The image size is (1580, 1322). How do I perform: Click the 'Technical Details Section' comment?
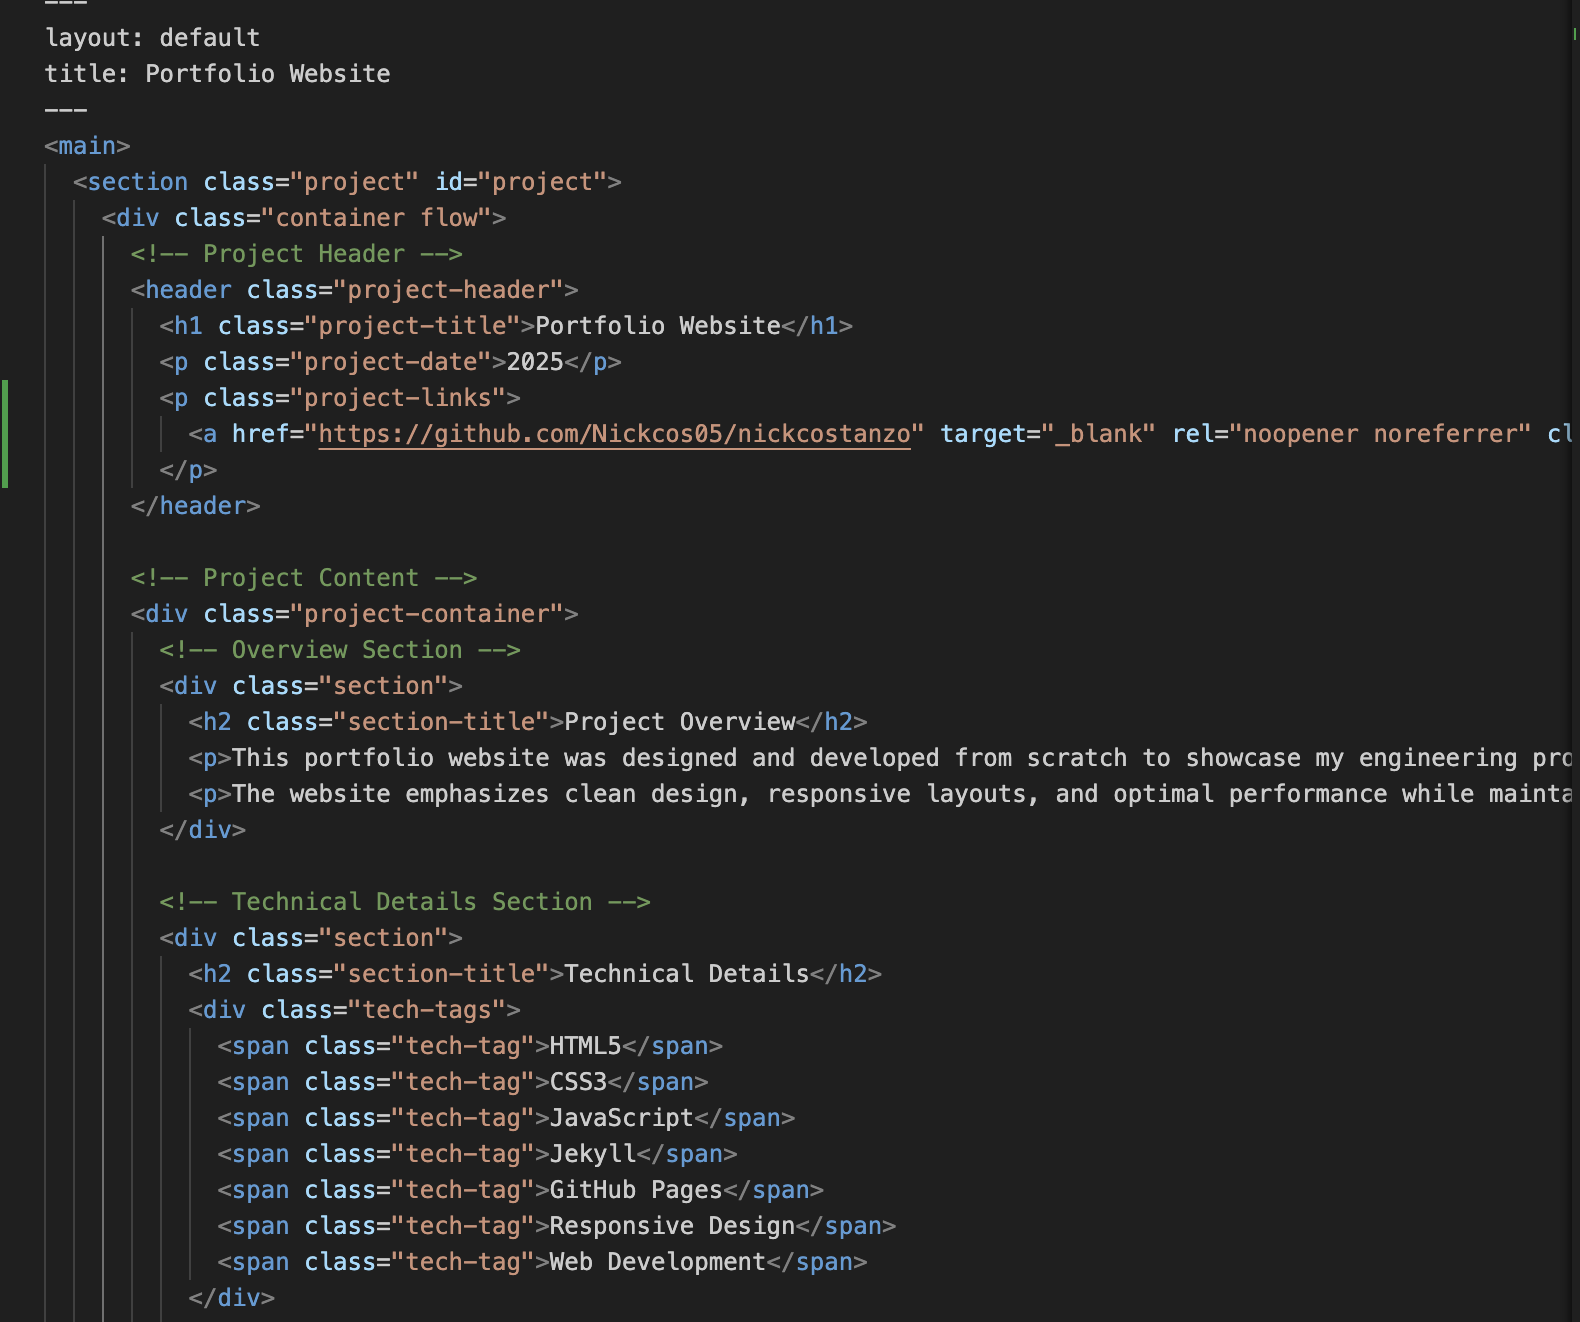coord(404,902)
